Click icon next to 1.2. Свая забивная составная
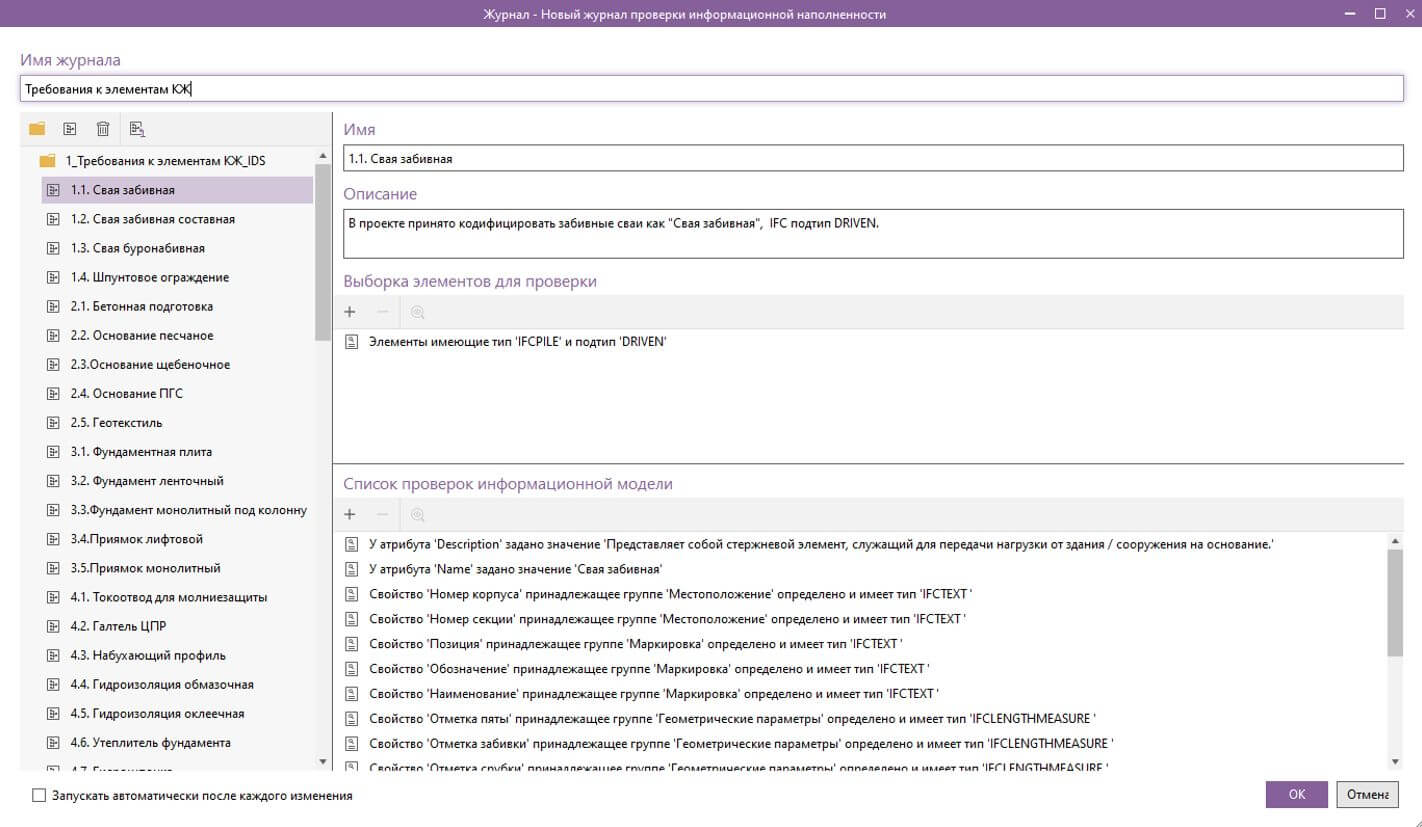Image resolution: width=1422 pixels, height=827 pixels. (53, 219)
